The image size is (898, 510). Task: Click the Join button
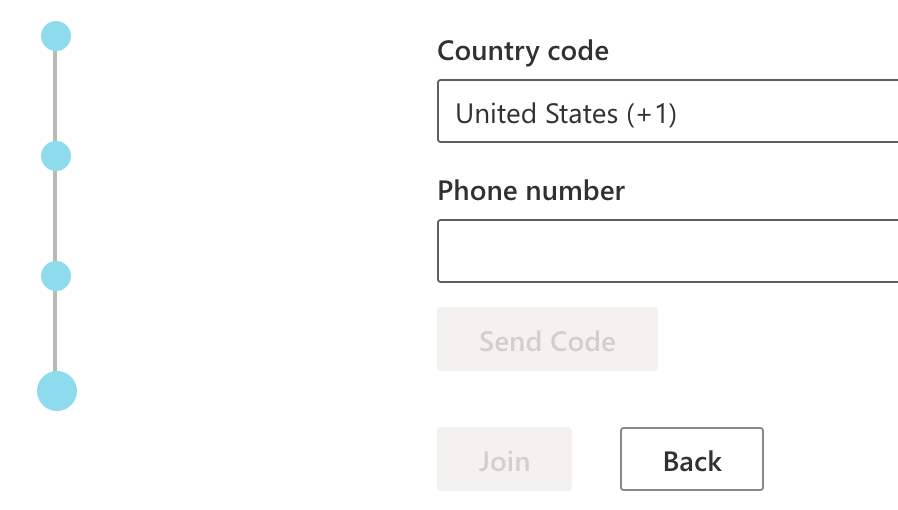click(x=504, y=460)
